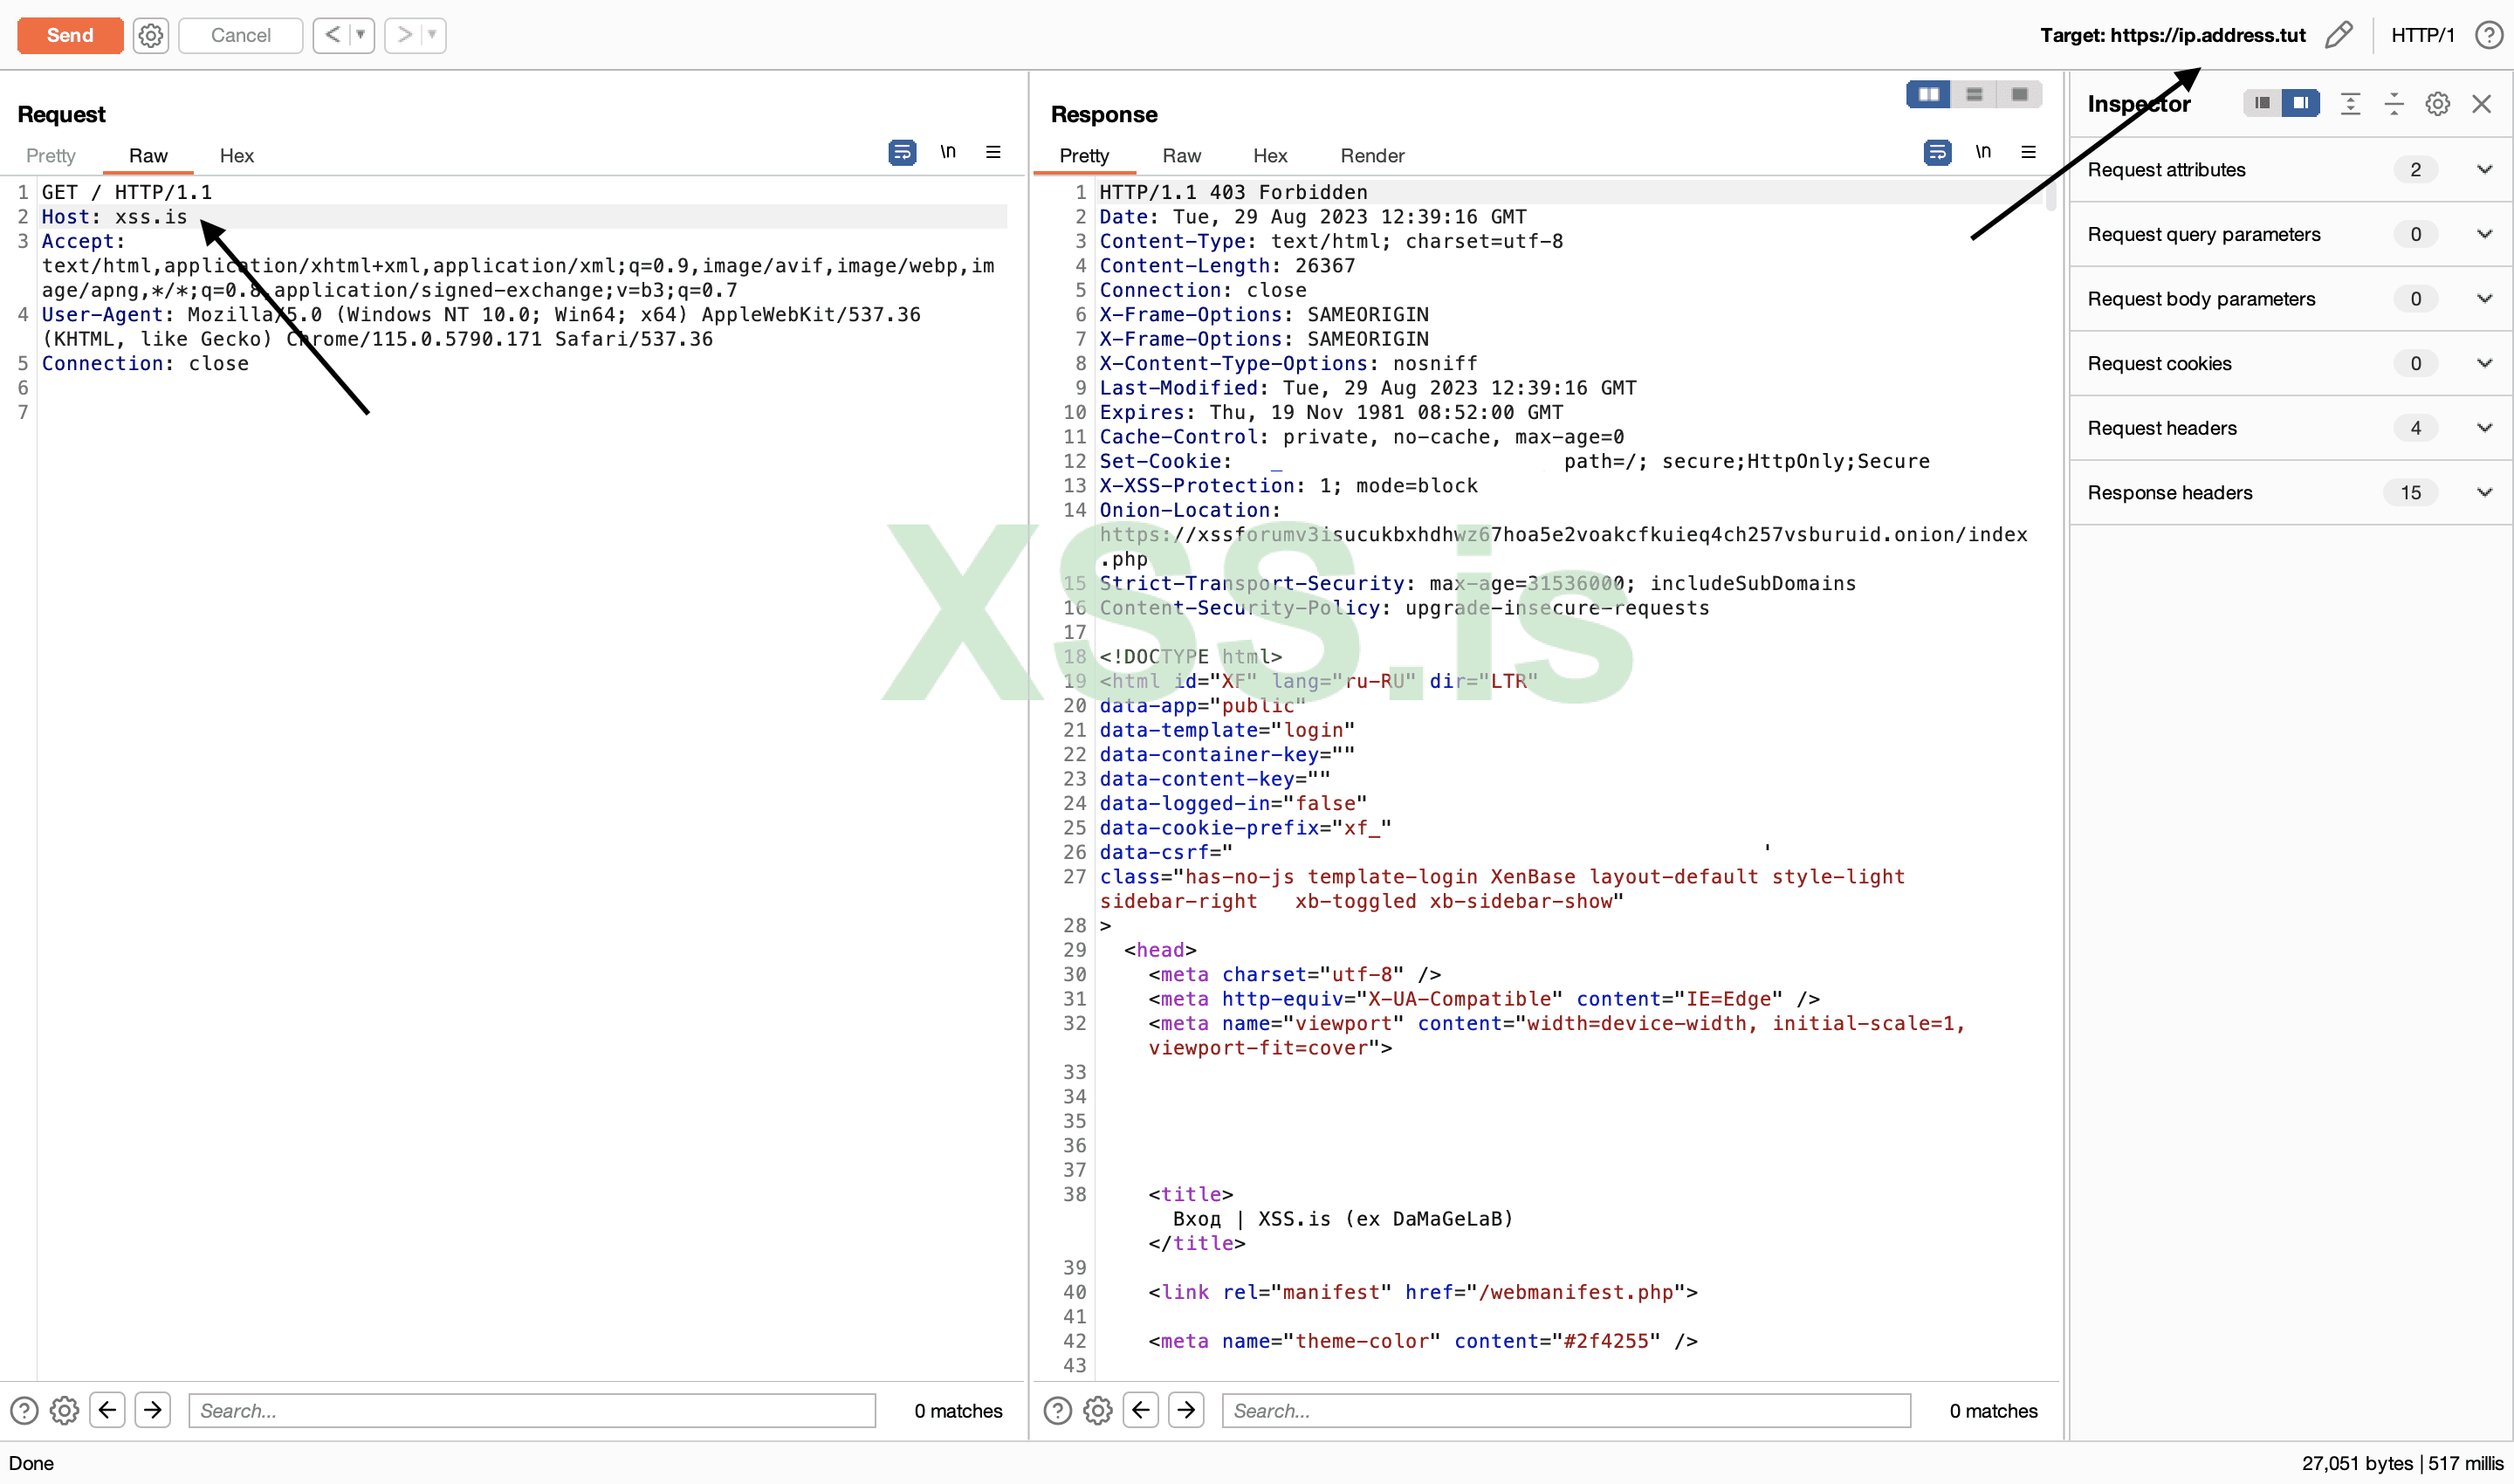Expand the Response headers section
2514x1484 pixels.
pos(2484,493)
